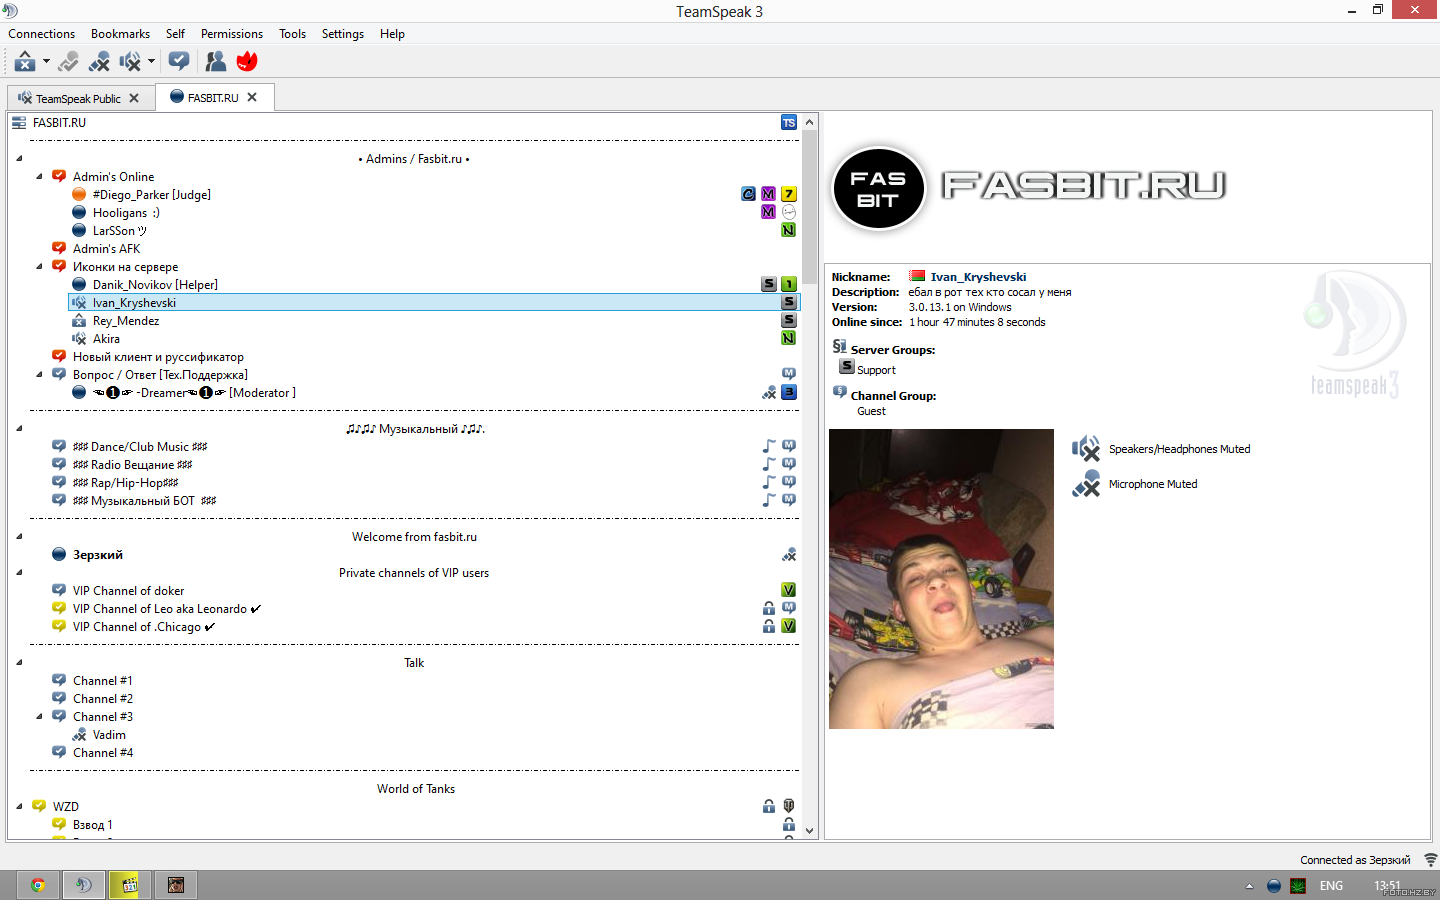Select the Admin's AFK channel
Image resolution: width=1440 pixels, height=900 pixels.
[x=106, y=249]
